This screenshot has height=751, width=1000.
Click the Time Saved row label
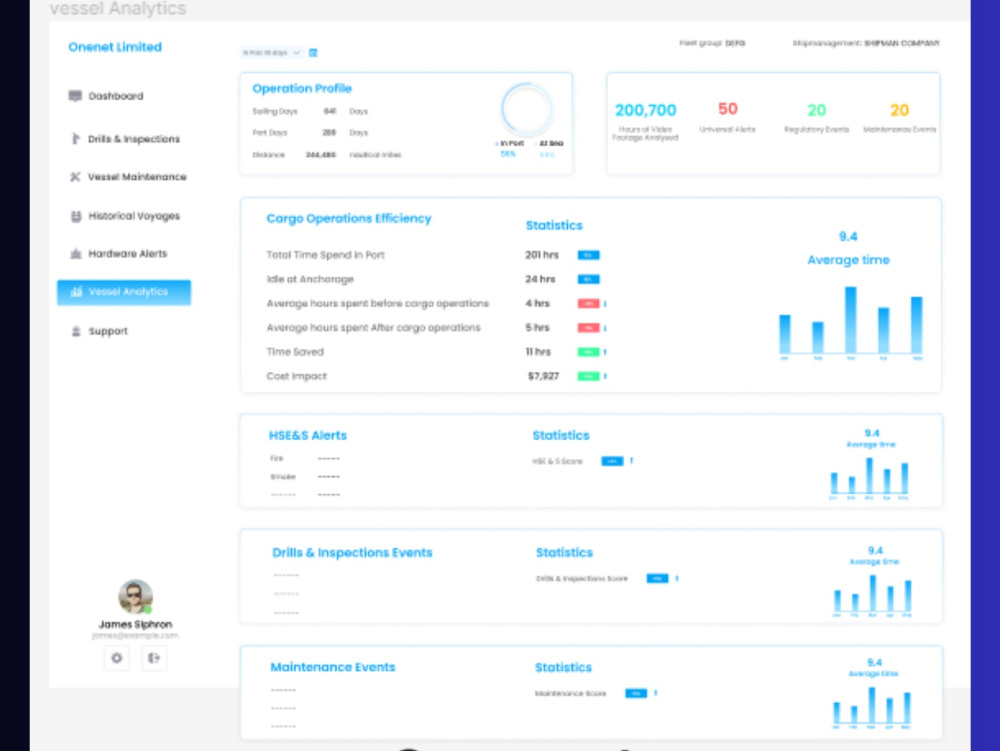tap(295, 352)
